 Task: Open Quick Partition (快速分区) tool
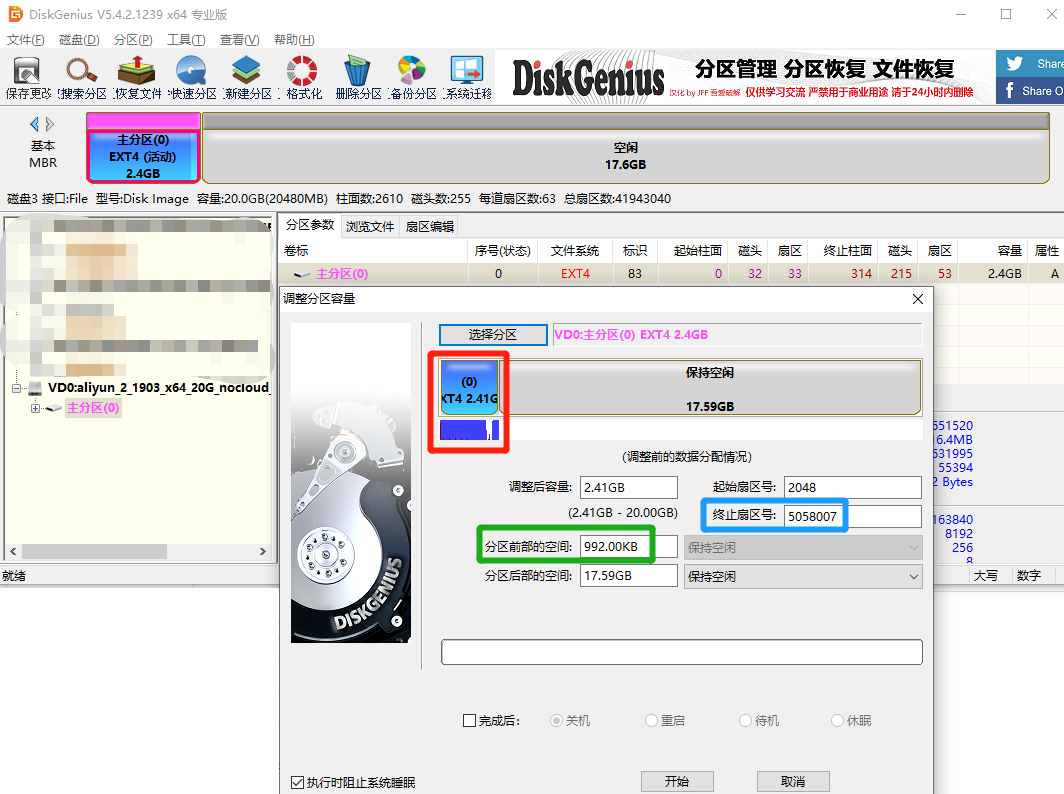click(192, 78)
